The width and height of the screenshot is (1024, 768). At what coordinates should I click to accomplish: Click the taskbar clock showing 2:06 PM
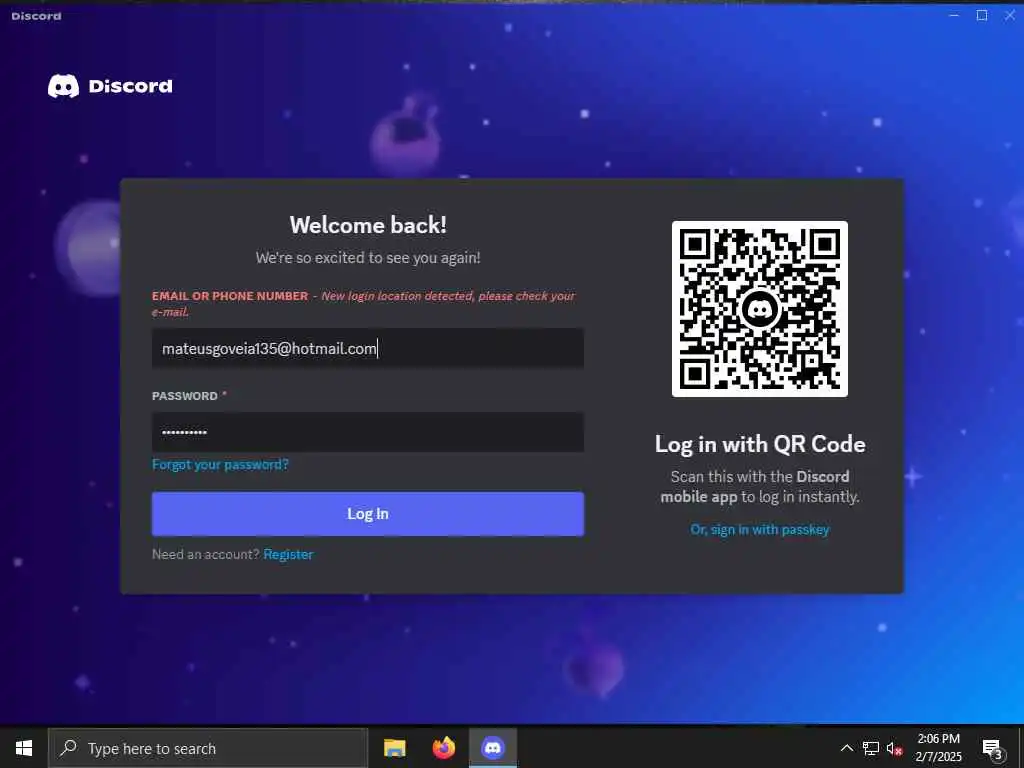tap(938, 748)
